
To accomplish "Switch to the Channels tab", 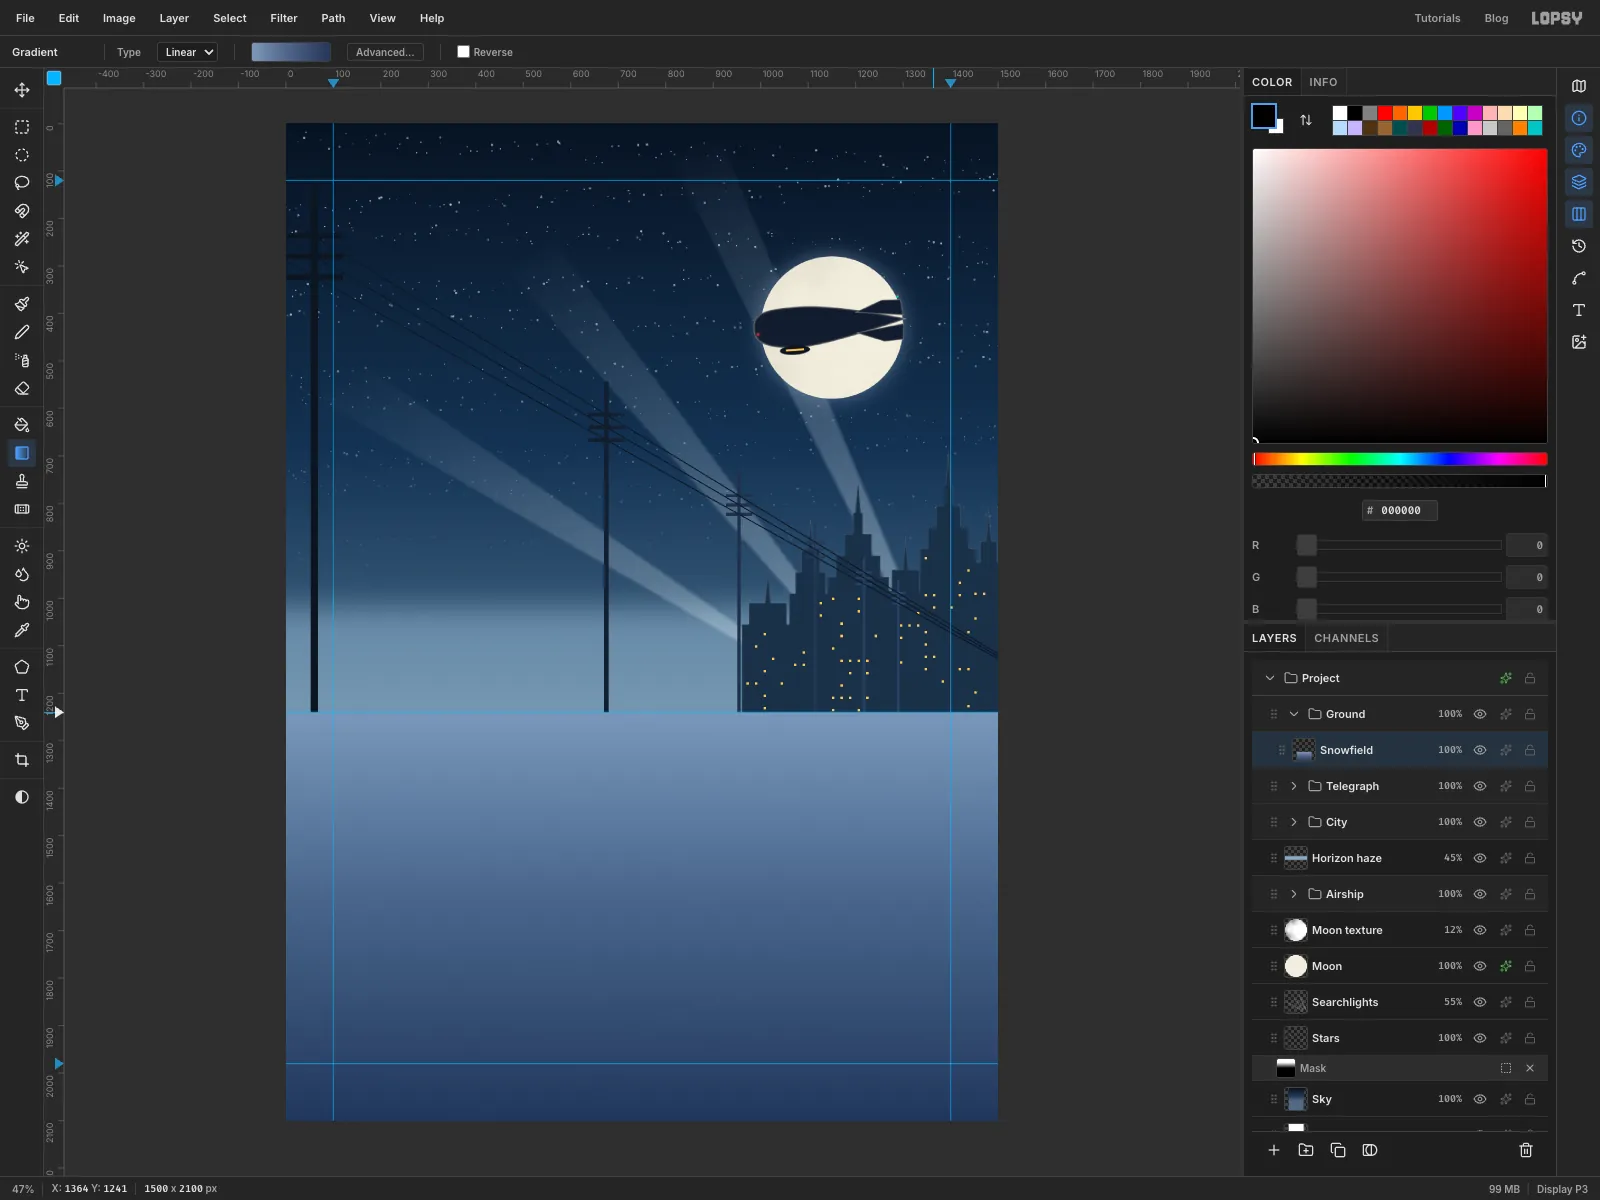I will pos(1346,638).
